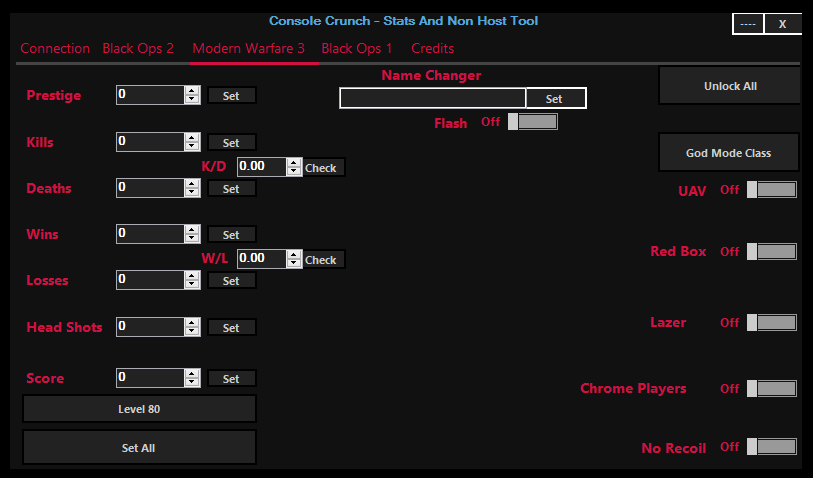Increase Prestige with the up arrow
The width and height of the screenshot is (813, 478).
192,91
